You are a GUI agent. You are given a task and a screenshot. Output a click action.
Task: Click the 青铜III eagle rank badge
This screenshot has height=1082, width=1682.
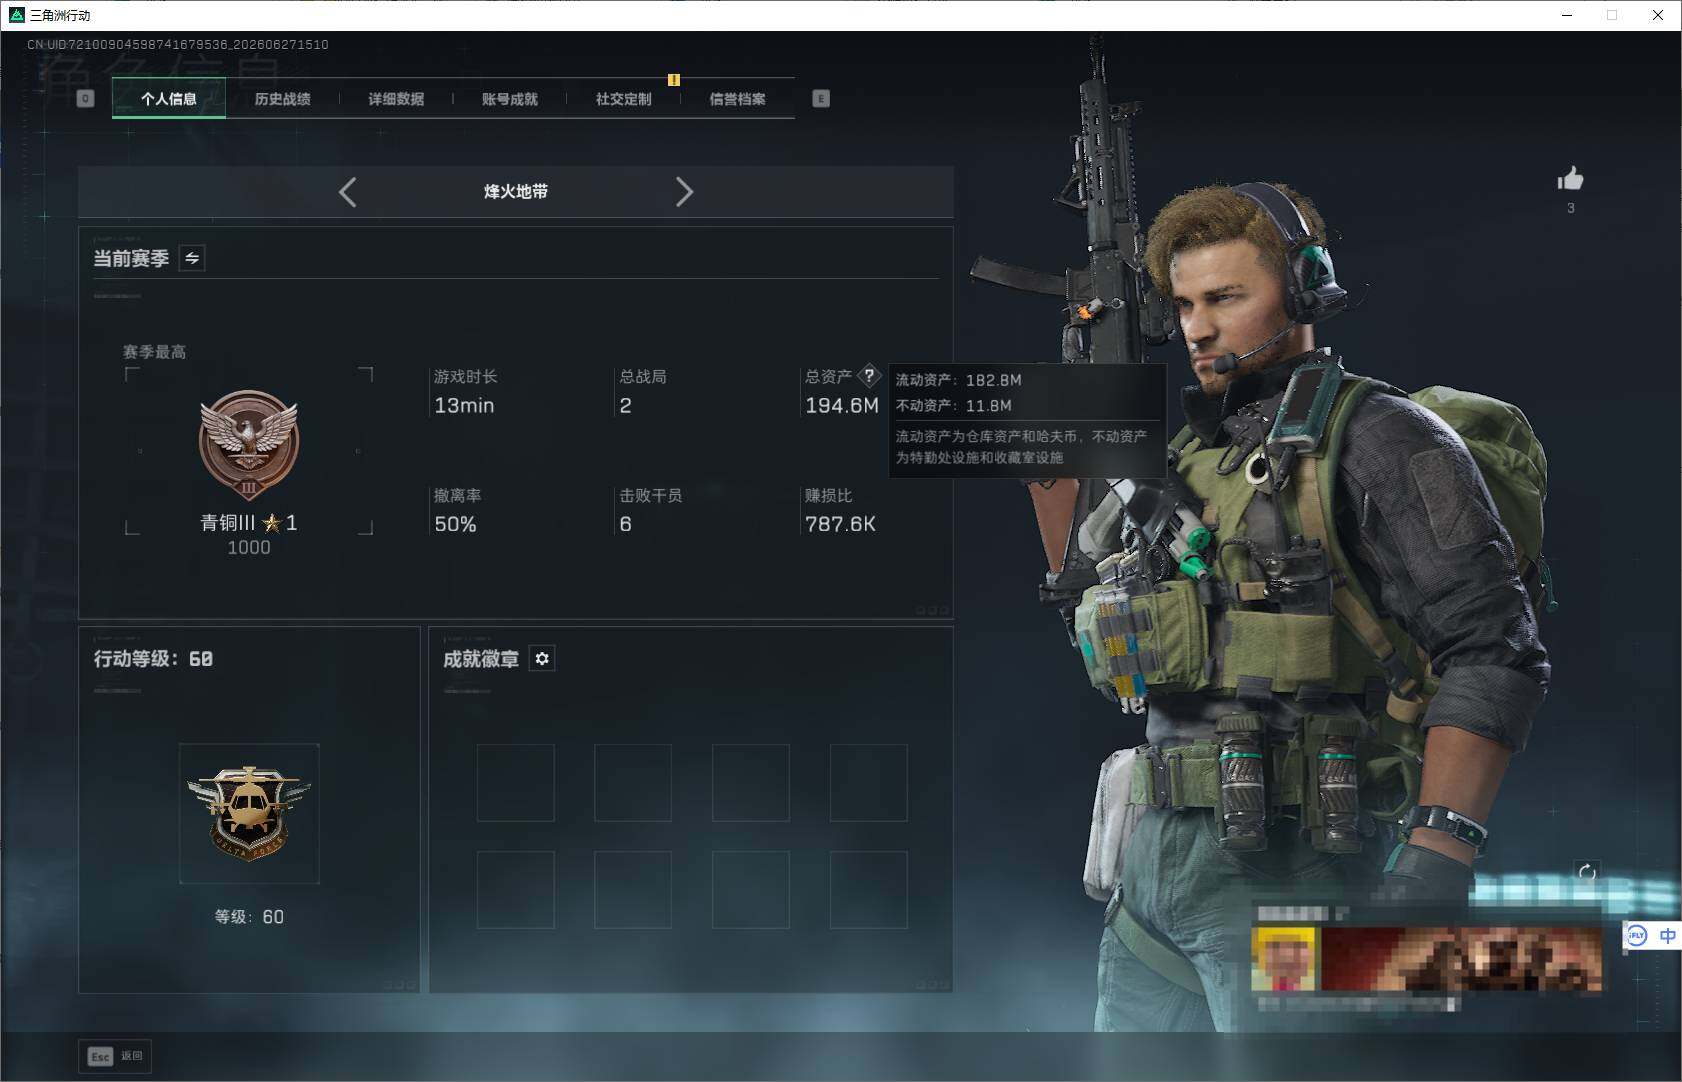249,445
